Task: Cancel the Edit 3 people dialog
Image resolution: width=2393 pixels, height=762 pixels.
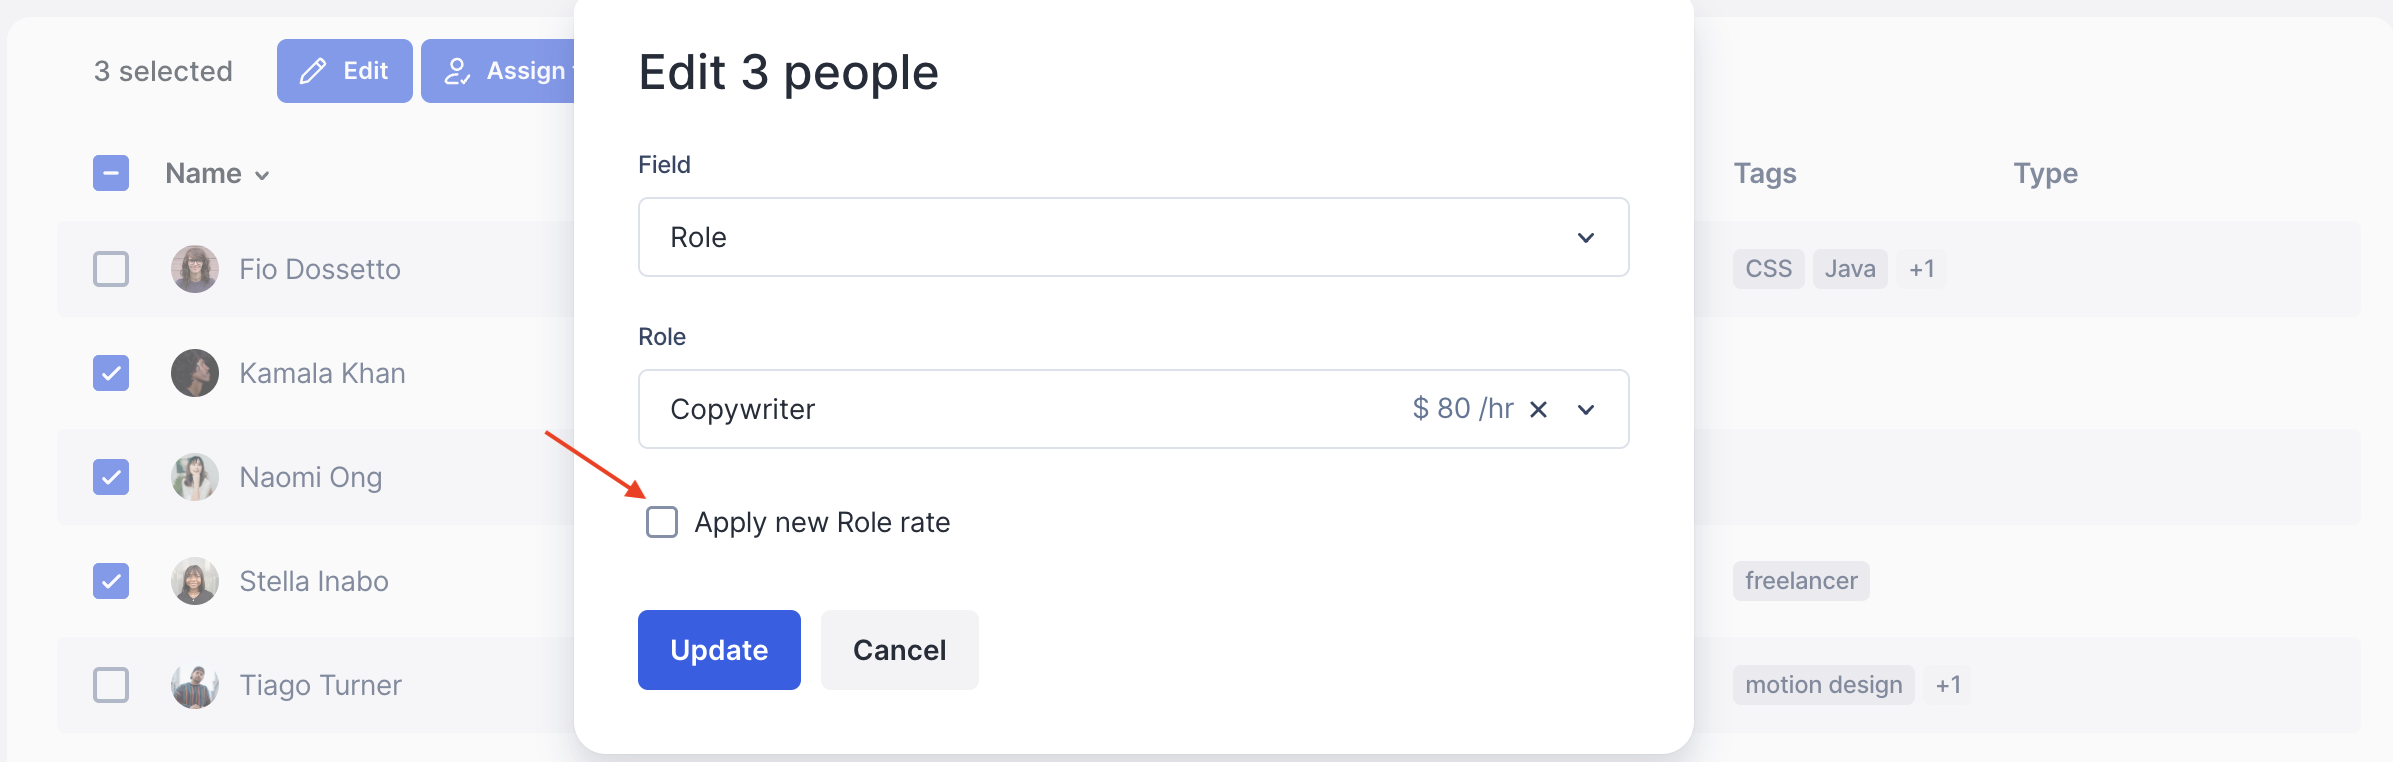Action: [899, 650]
